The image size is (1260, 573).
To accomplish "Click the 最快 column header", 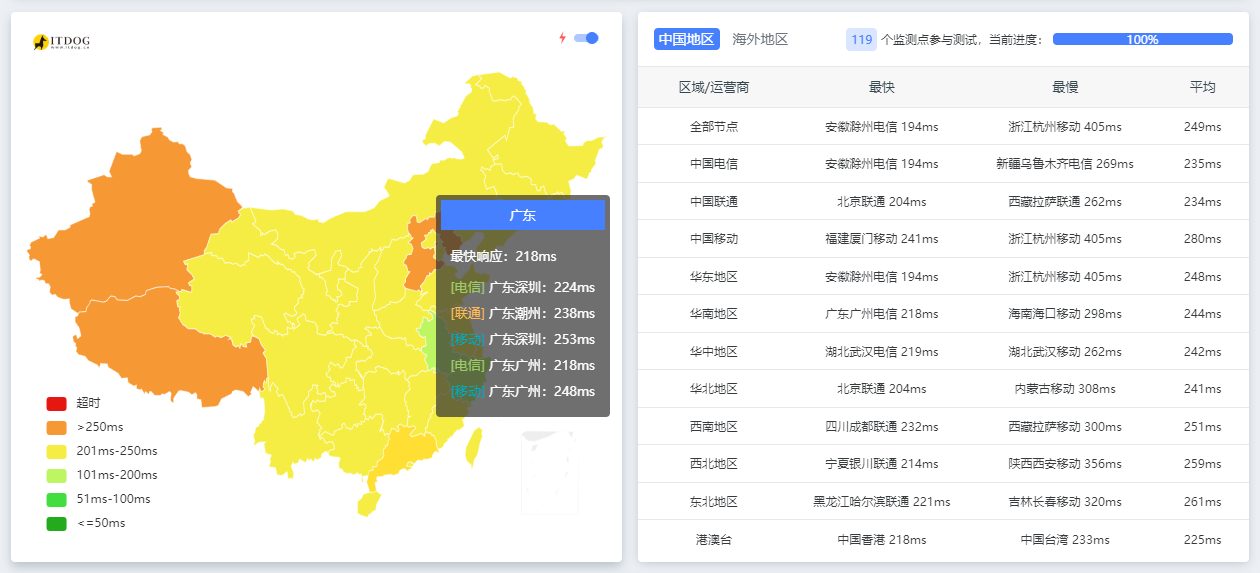I will tap(881, 87).
